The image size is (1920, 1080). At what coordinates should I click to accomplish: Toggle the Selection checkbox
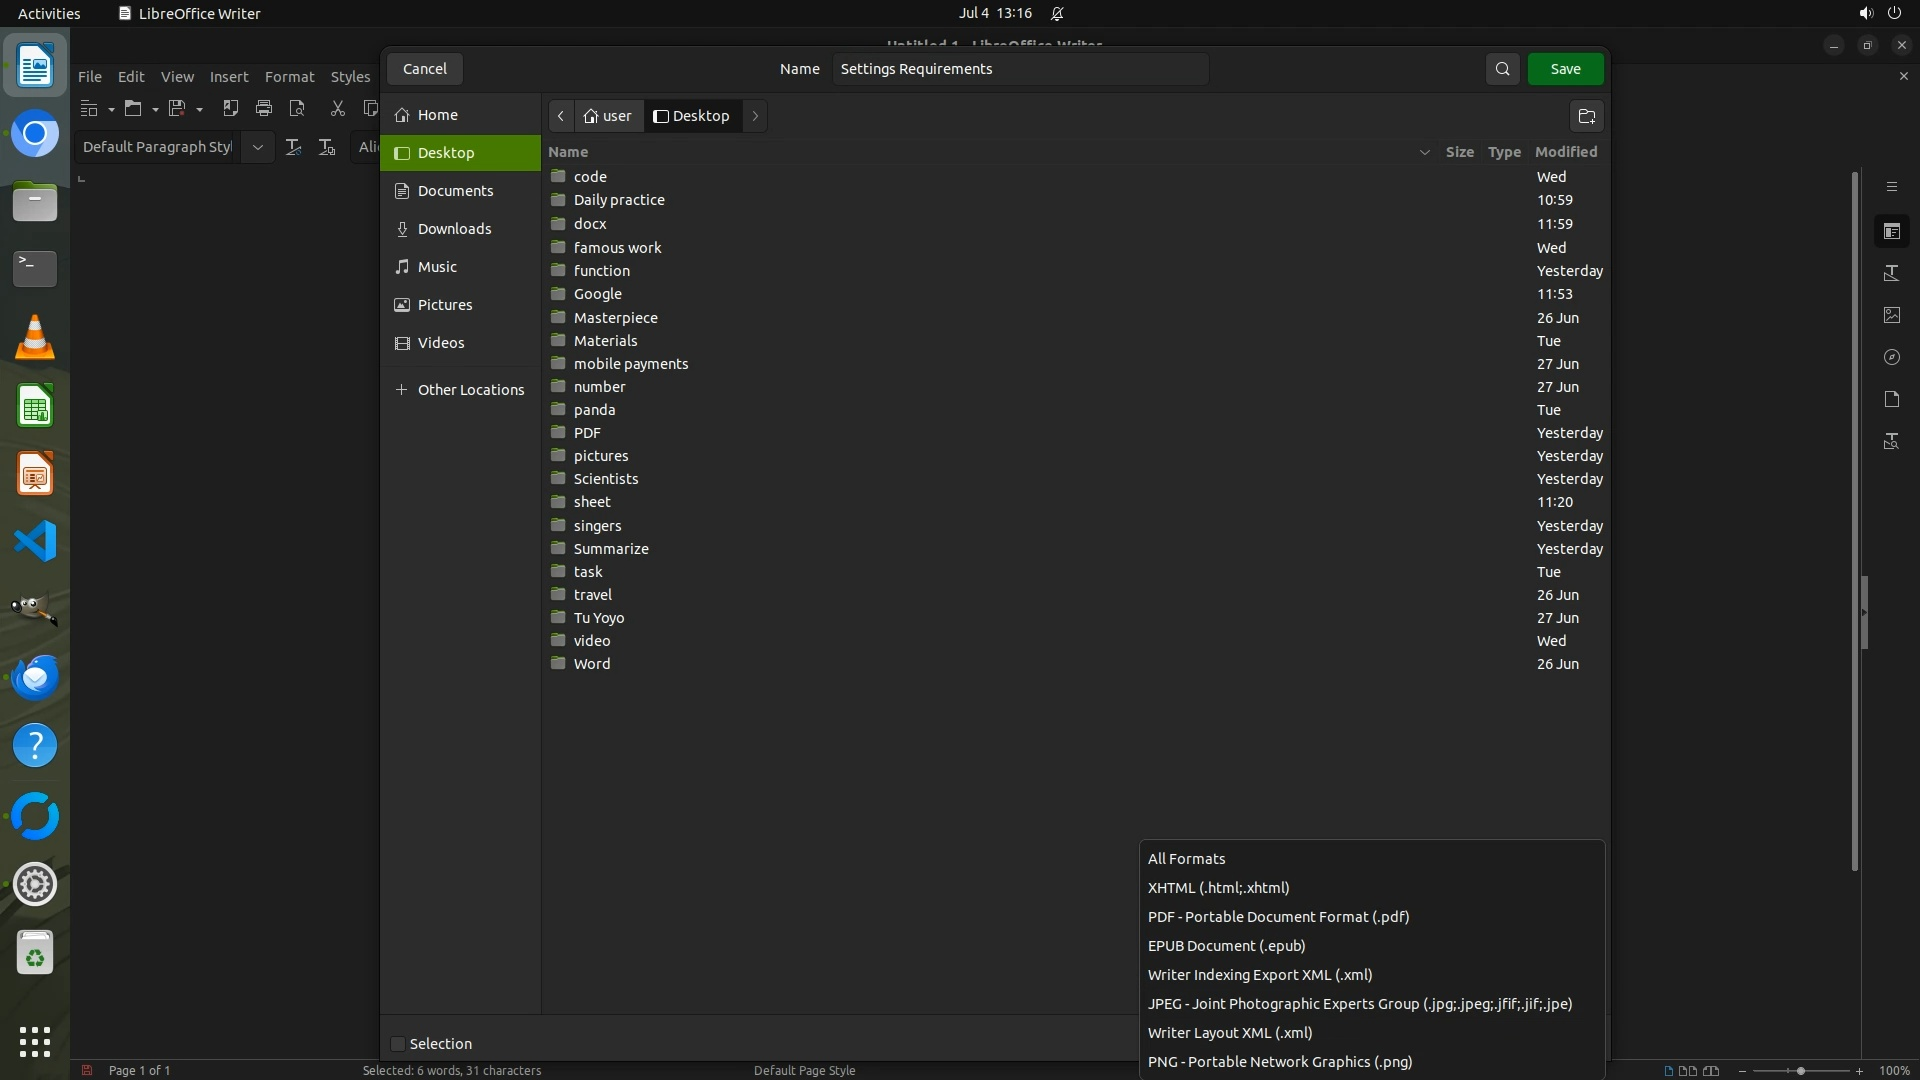pyautogui.click(x=398, y=1044)
